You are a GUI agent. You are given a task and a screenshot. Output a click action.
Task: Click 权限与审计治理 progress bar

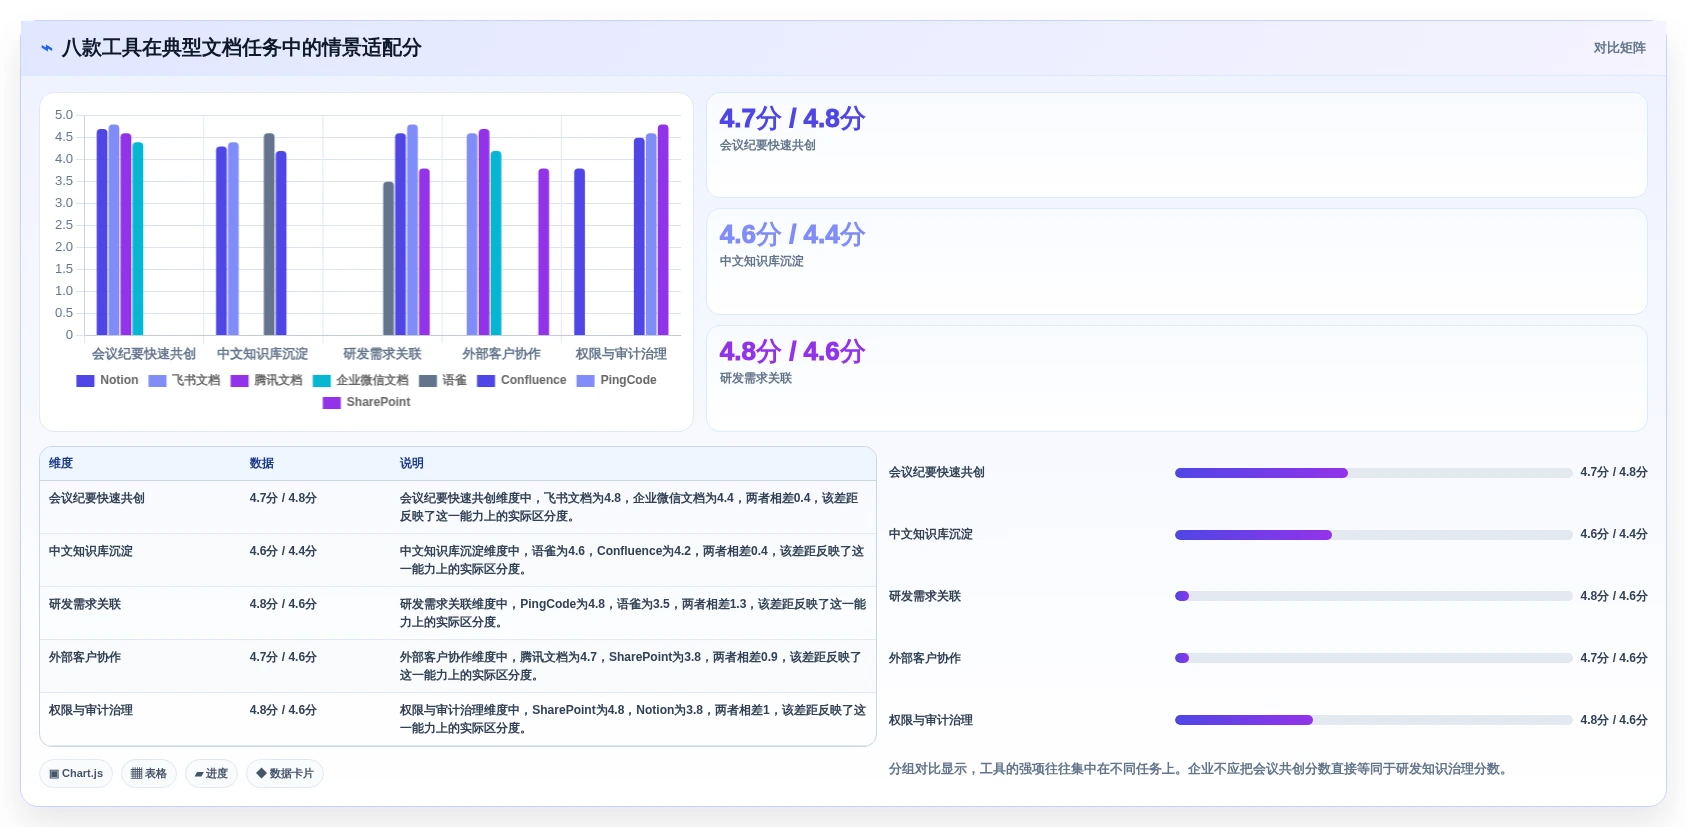pos(1373,720)
